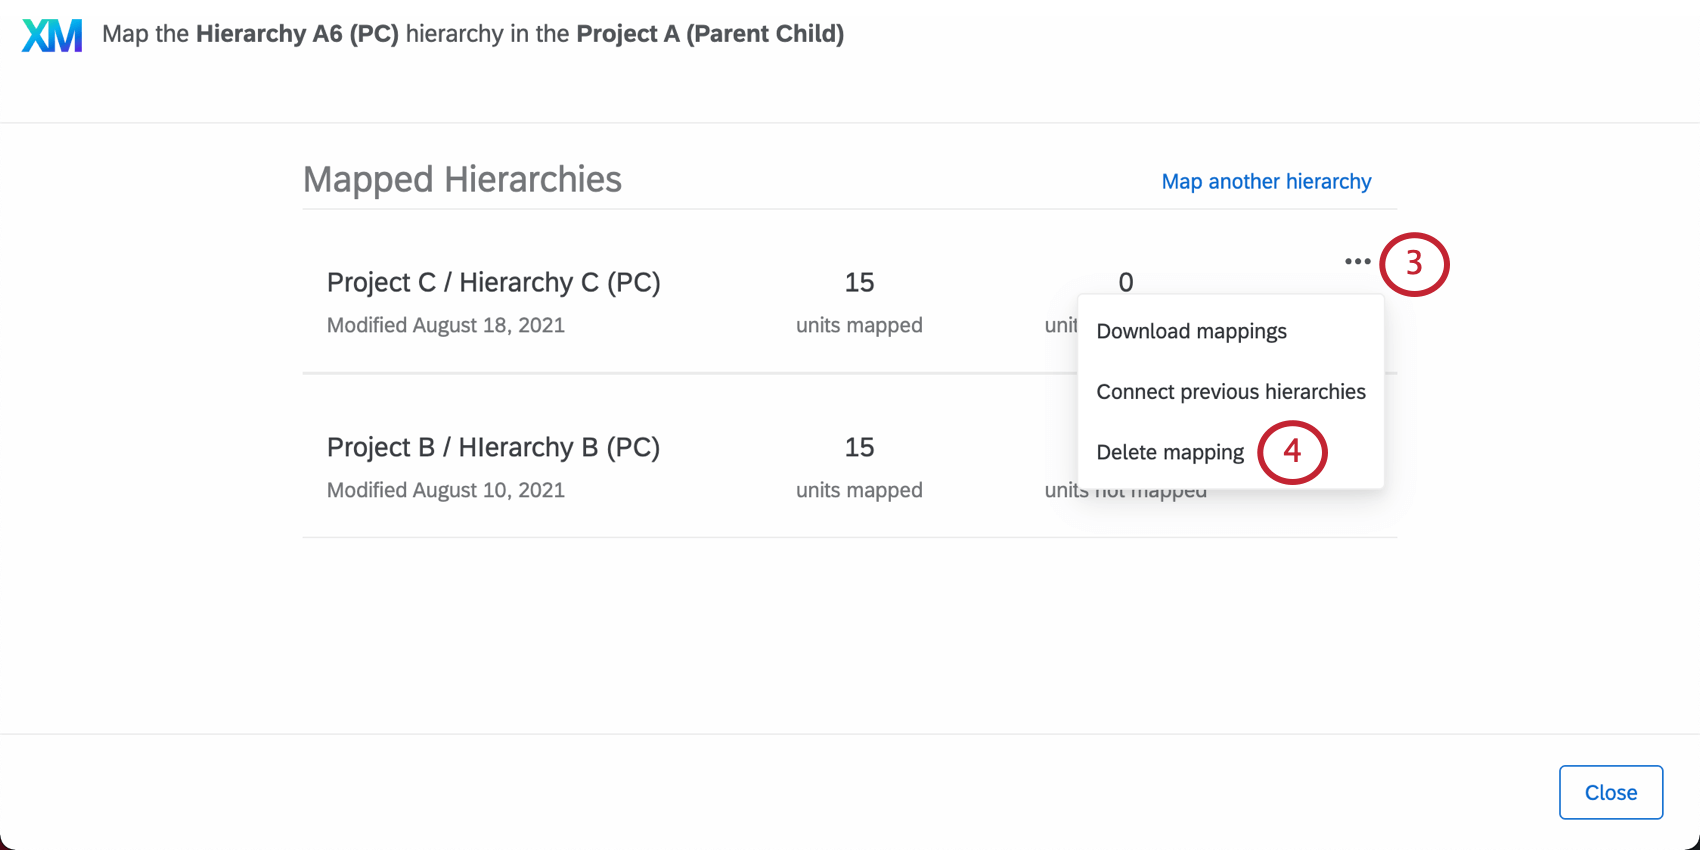Viewport: 1700px width, 850px height.
Task: Select the Project C / Hierarchy C (PC) title
Action: [493, 283]
